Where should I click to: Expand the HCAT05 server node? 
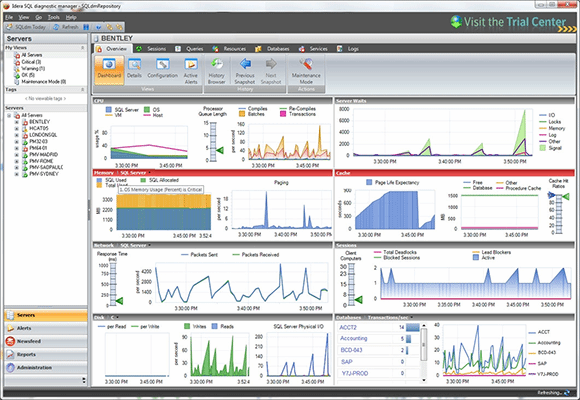coord(16,128)
